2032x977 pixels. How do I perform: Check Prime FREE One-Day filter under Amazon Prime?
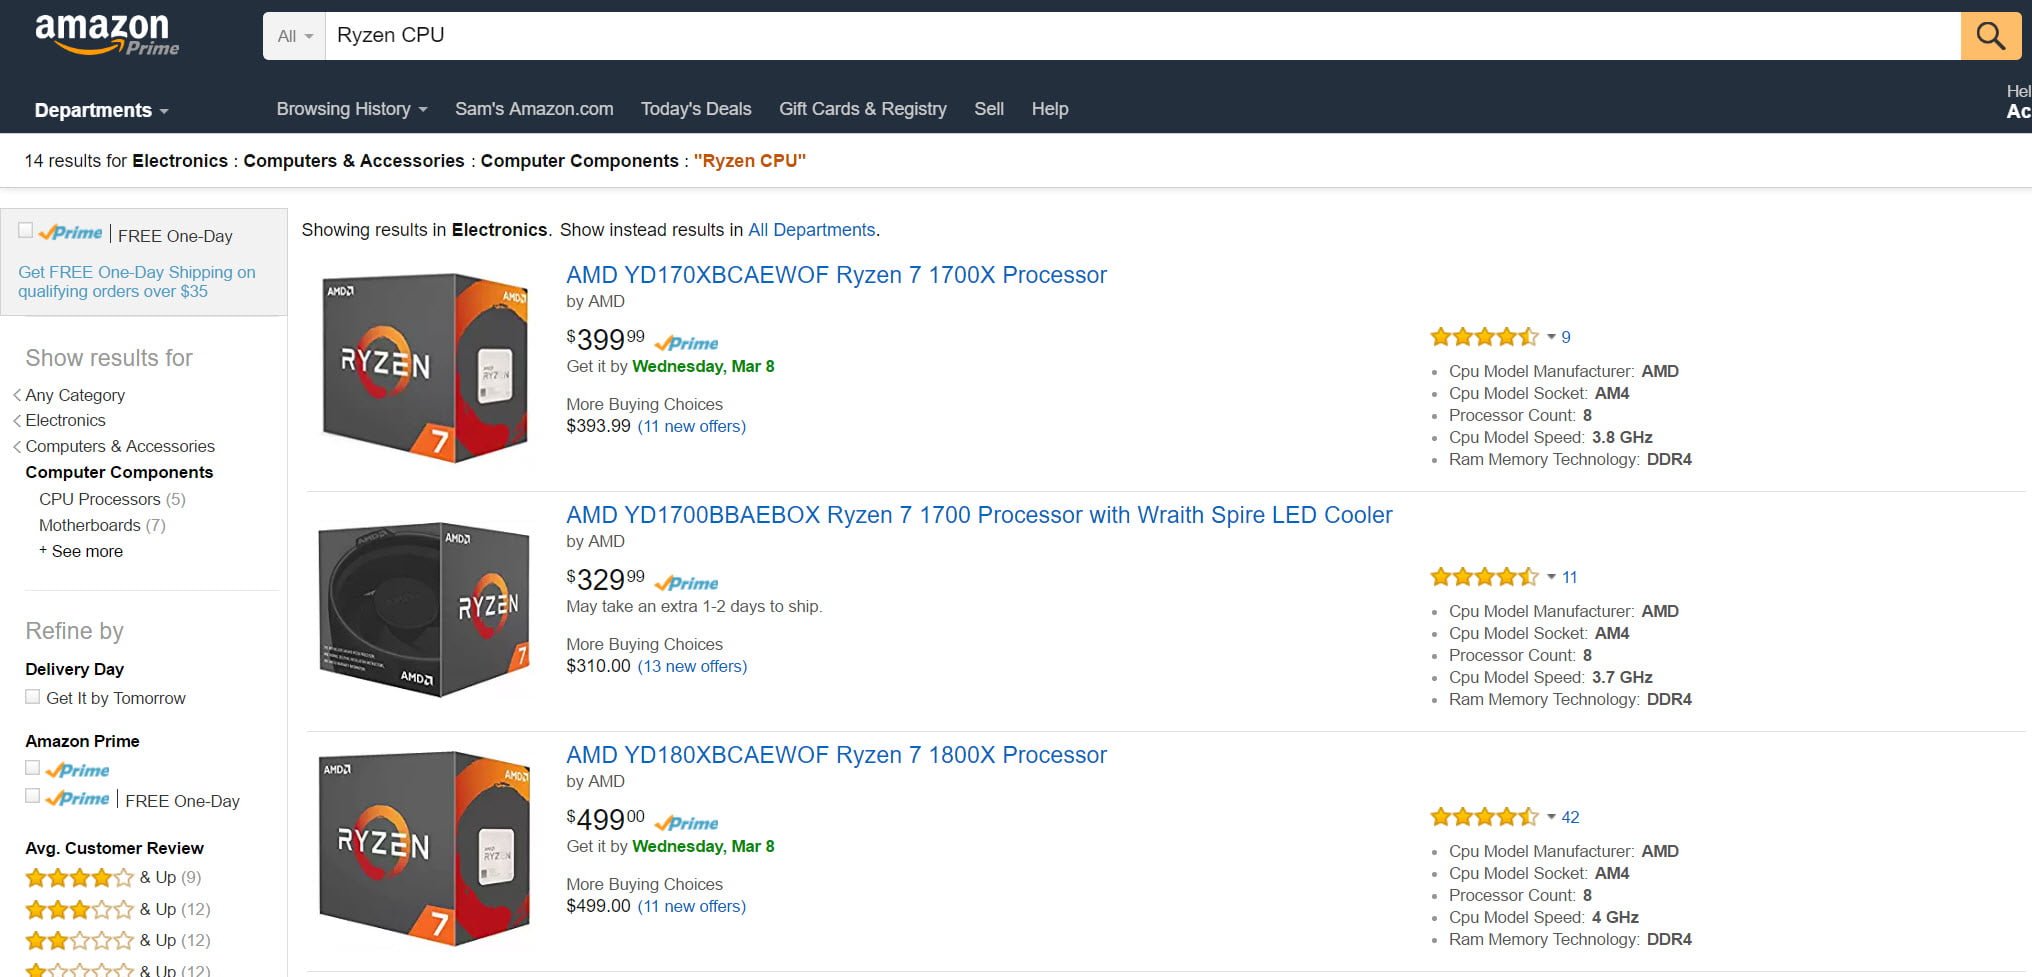pyautogui.click(x=33, y=796)
